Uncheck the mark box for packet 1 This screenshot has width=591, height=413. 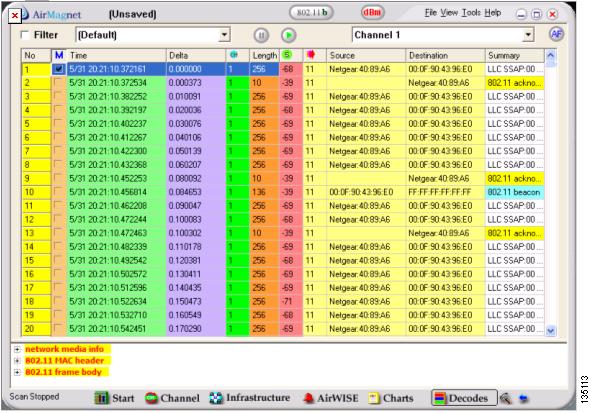point(59,69)
